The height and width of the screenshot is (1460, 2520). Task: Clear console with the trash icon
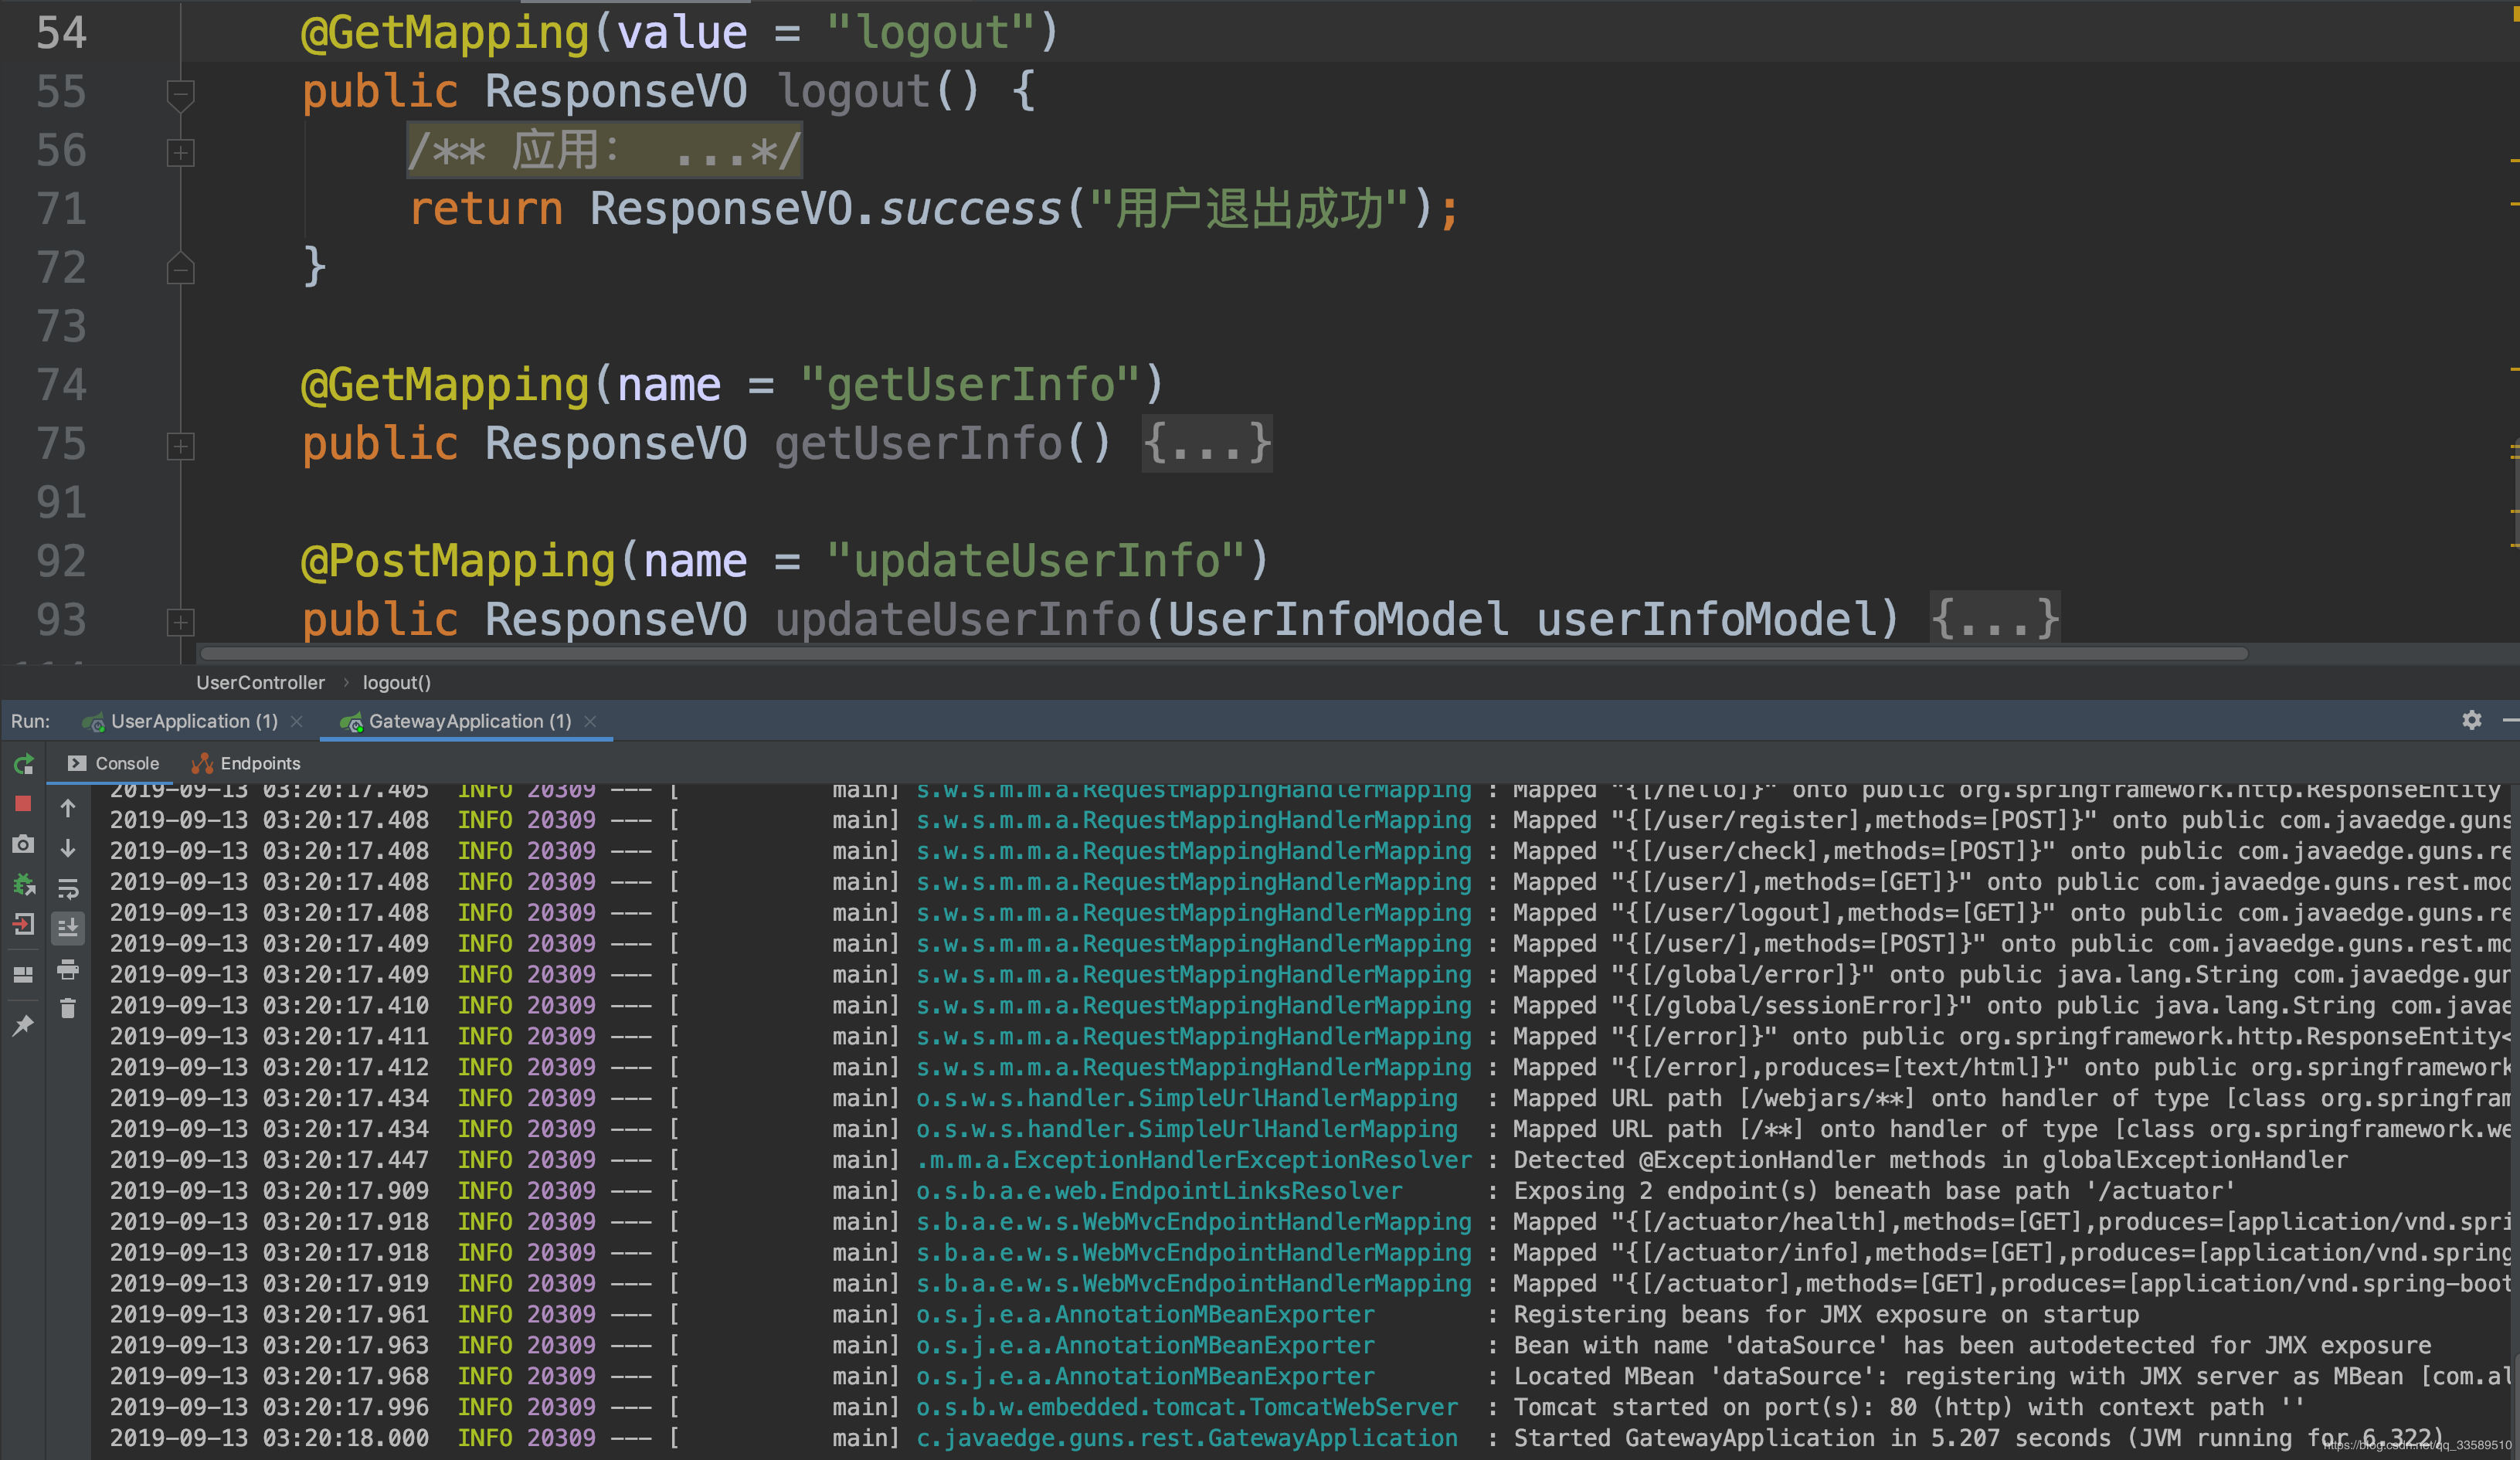(x=68, y=1009)
